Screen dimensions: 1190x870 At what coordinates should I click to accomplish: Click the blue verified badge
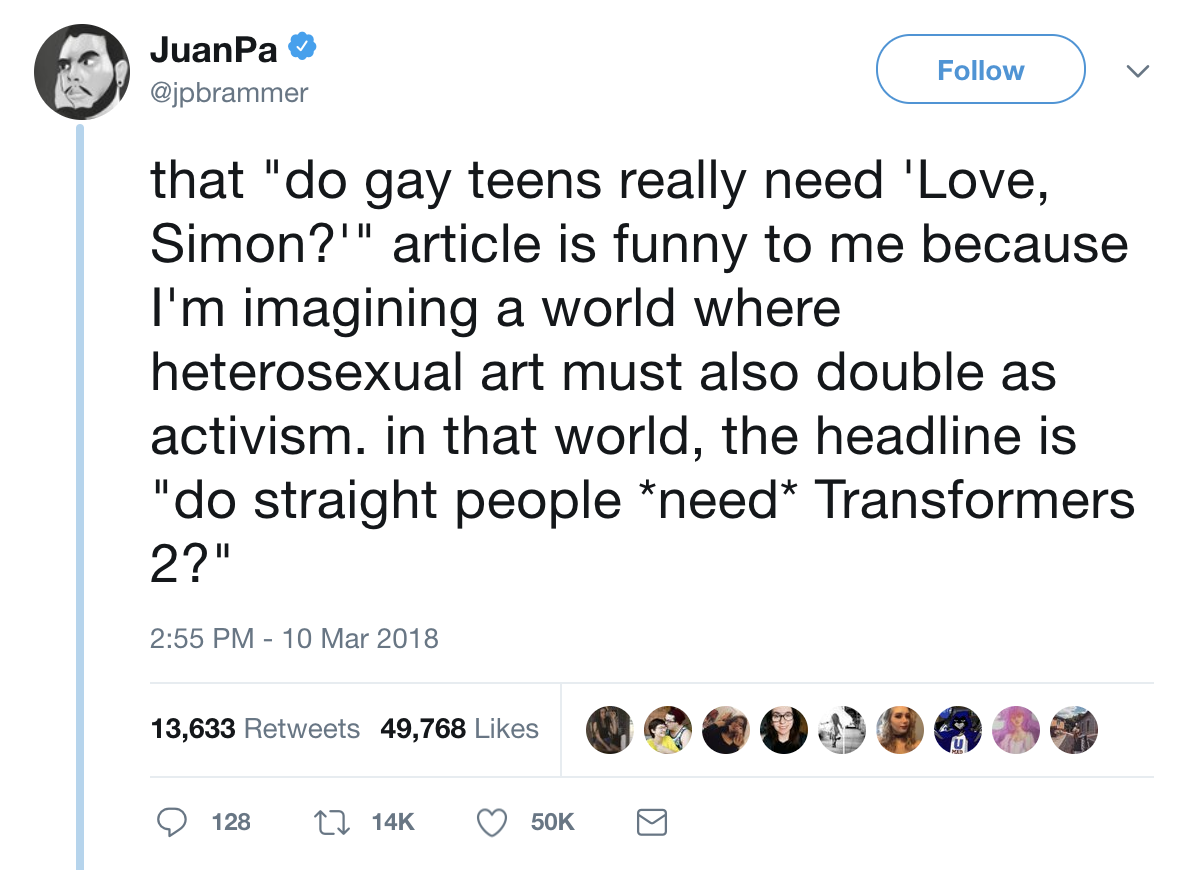[302, 47]
